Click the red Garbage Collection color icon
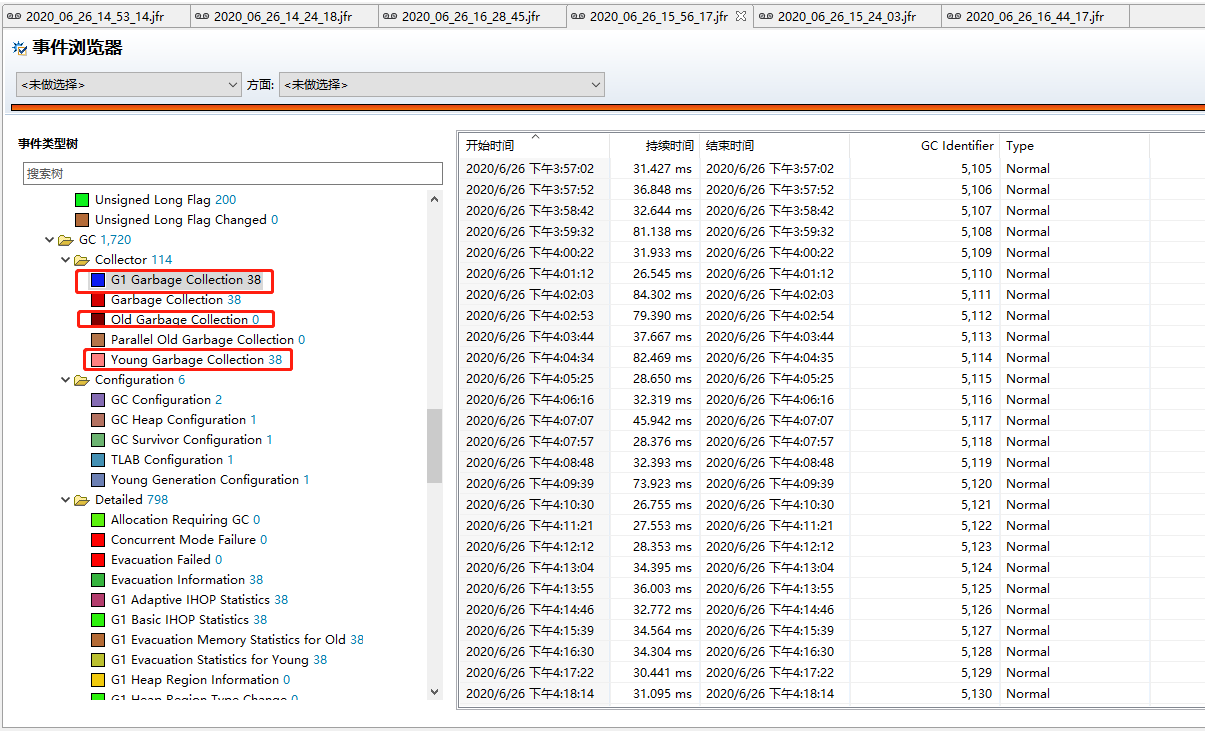The height and width of the screenshot is (731, 1205). (x=98, y=300)
